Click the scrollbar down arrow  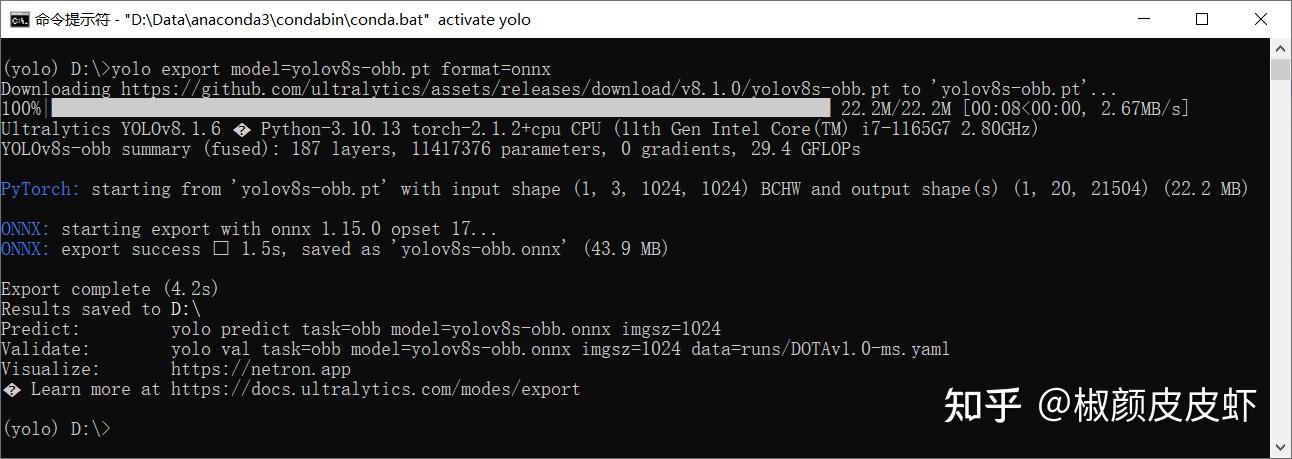(1280, 448)
